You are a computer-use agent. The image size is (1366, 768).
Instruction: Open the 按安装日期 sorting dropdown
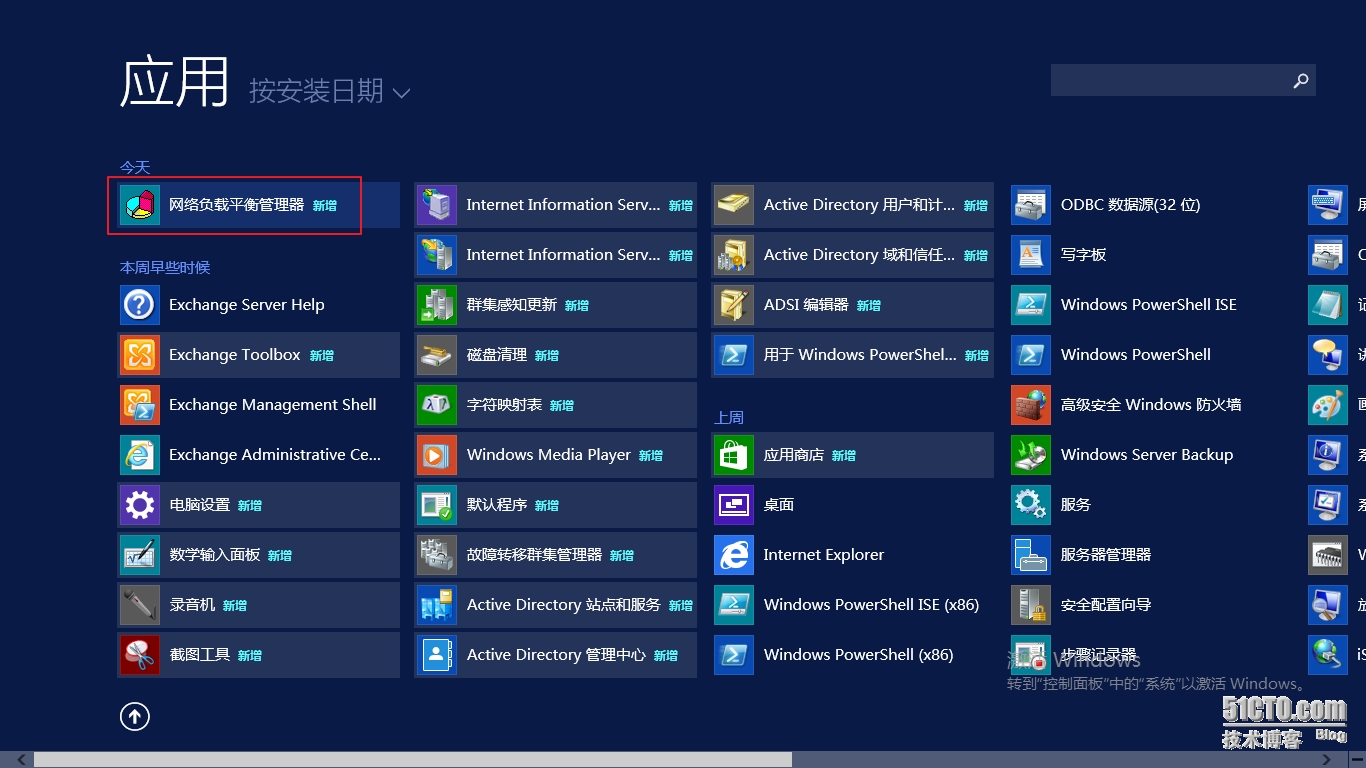click(324, 91)
